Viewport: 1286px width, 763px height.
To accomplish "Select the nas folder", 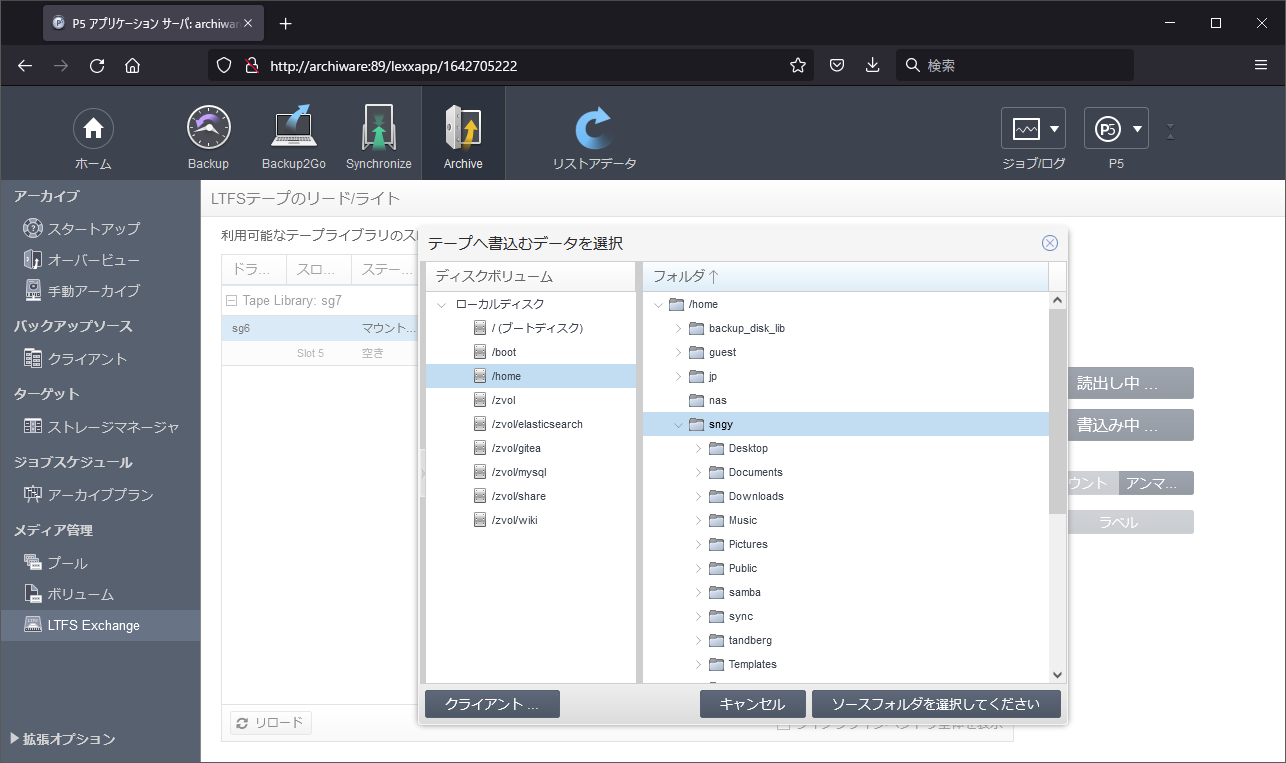I will coord(846,400).
